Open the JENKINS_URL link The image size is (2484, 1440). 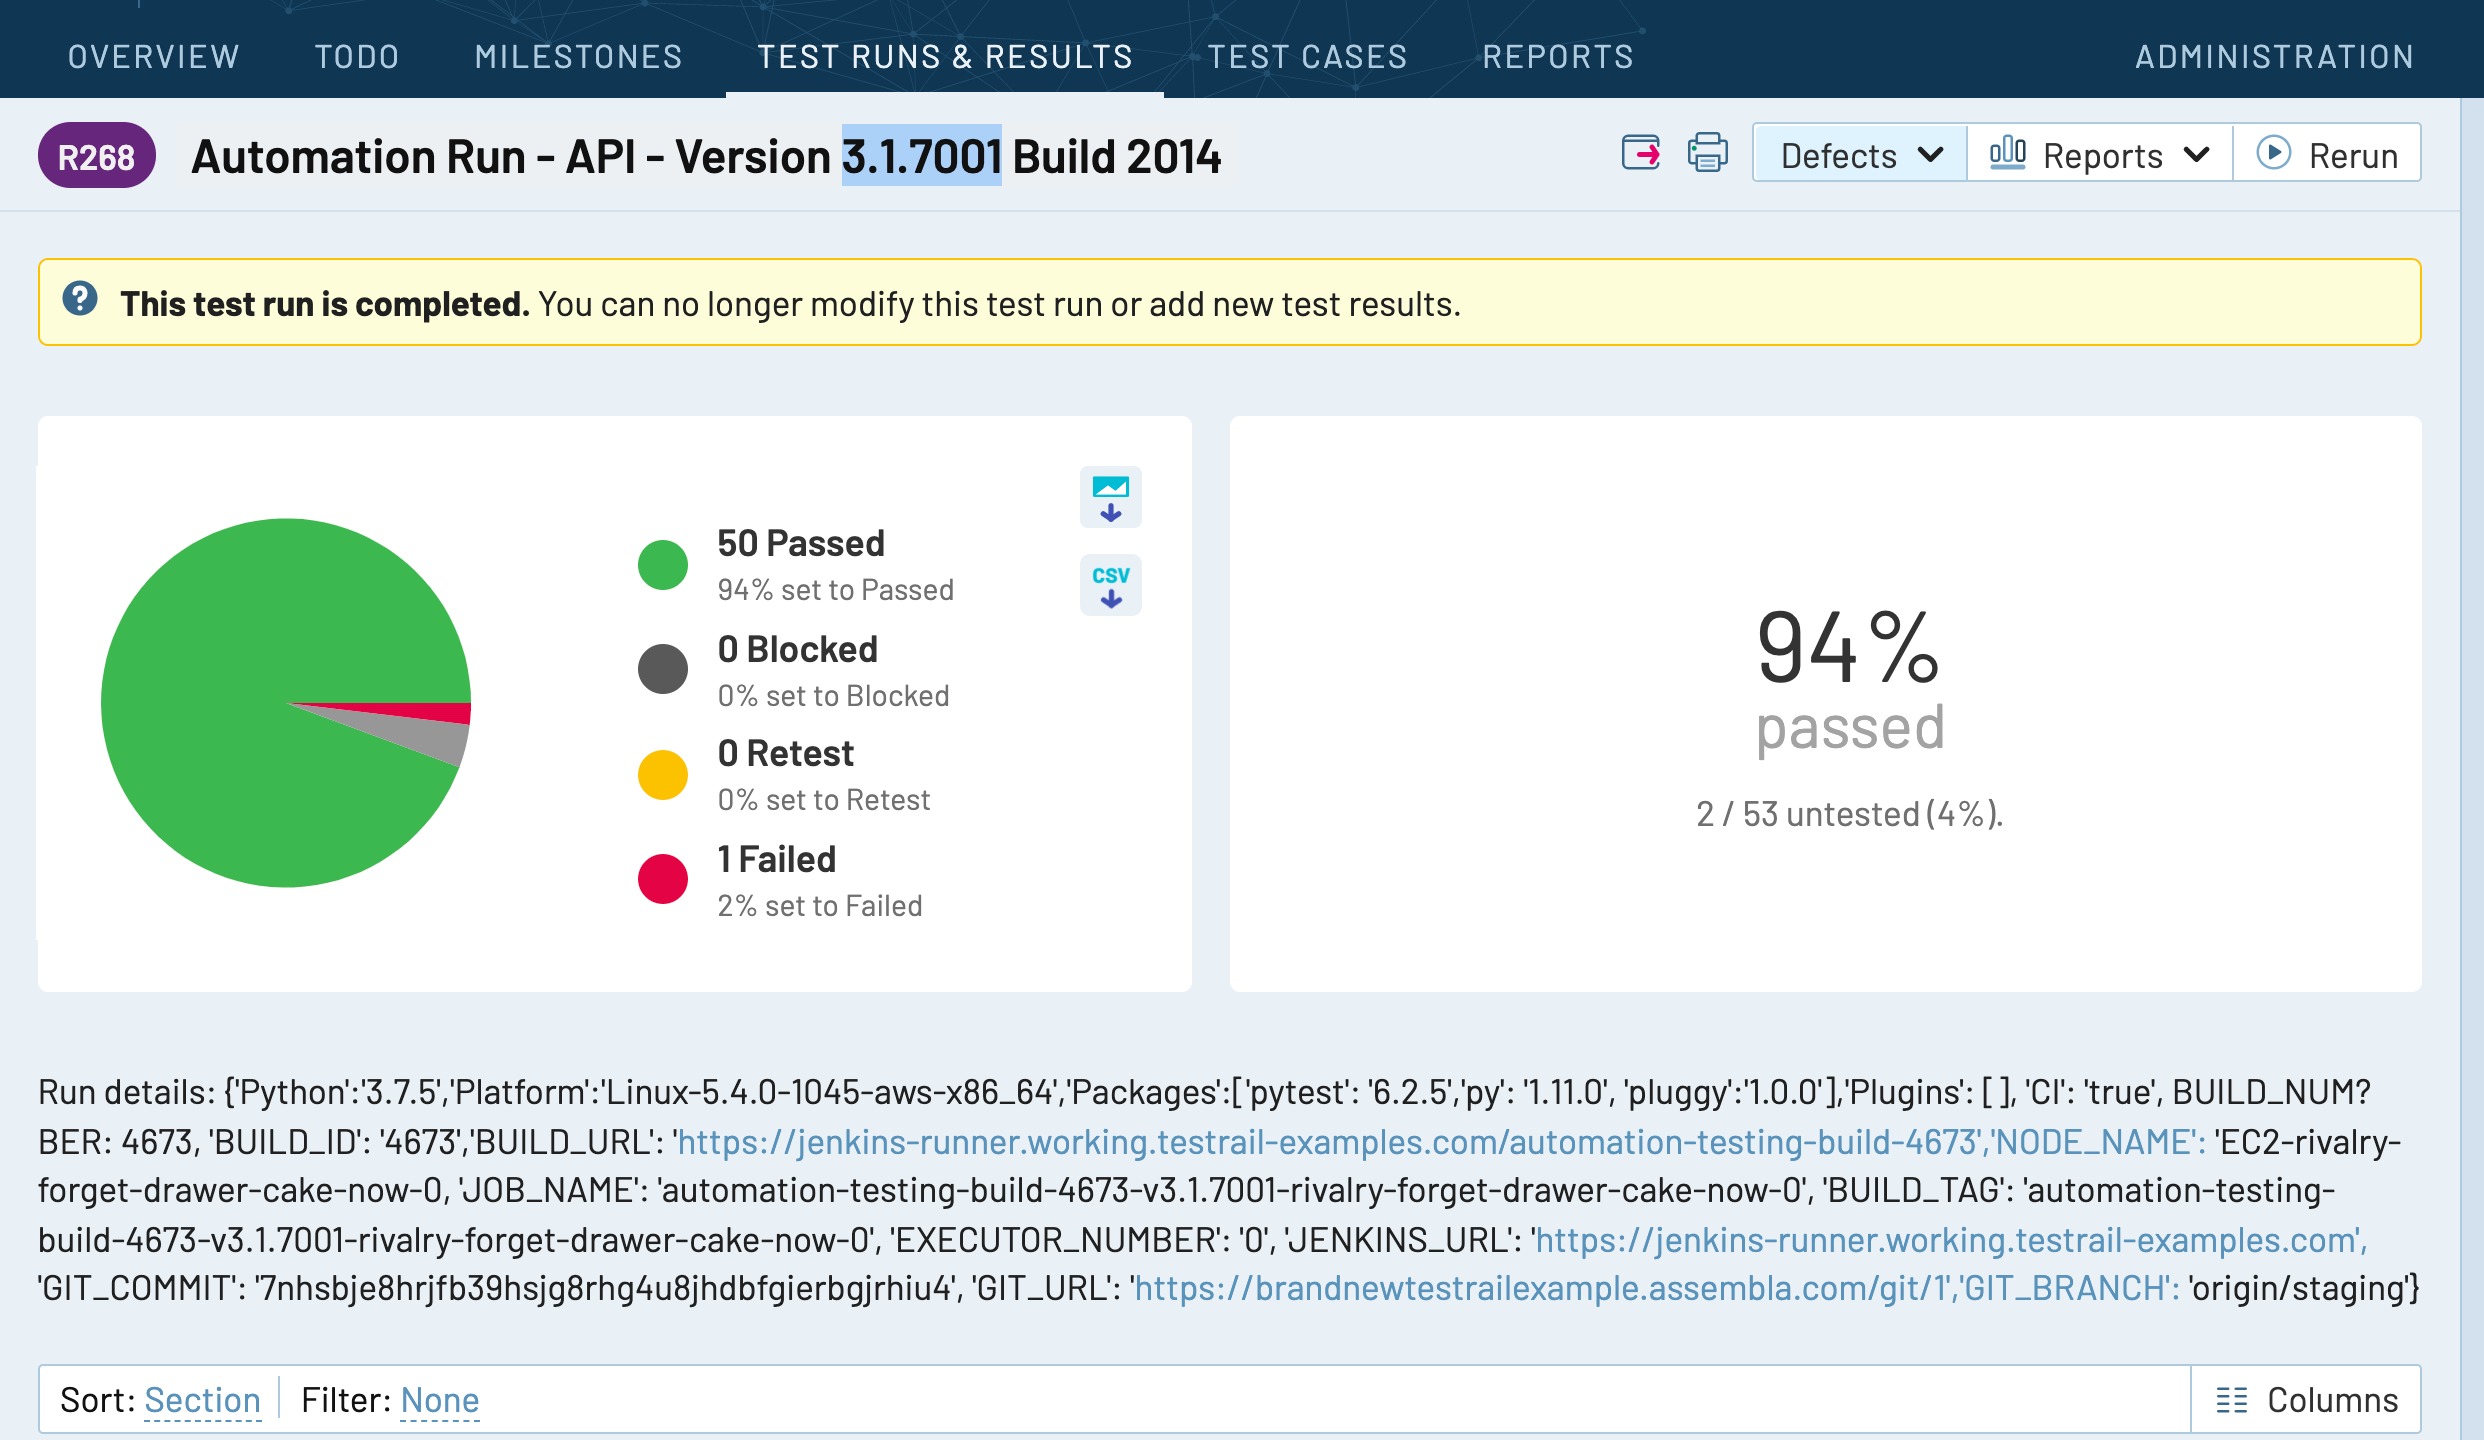(x=1949, y=1240)
